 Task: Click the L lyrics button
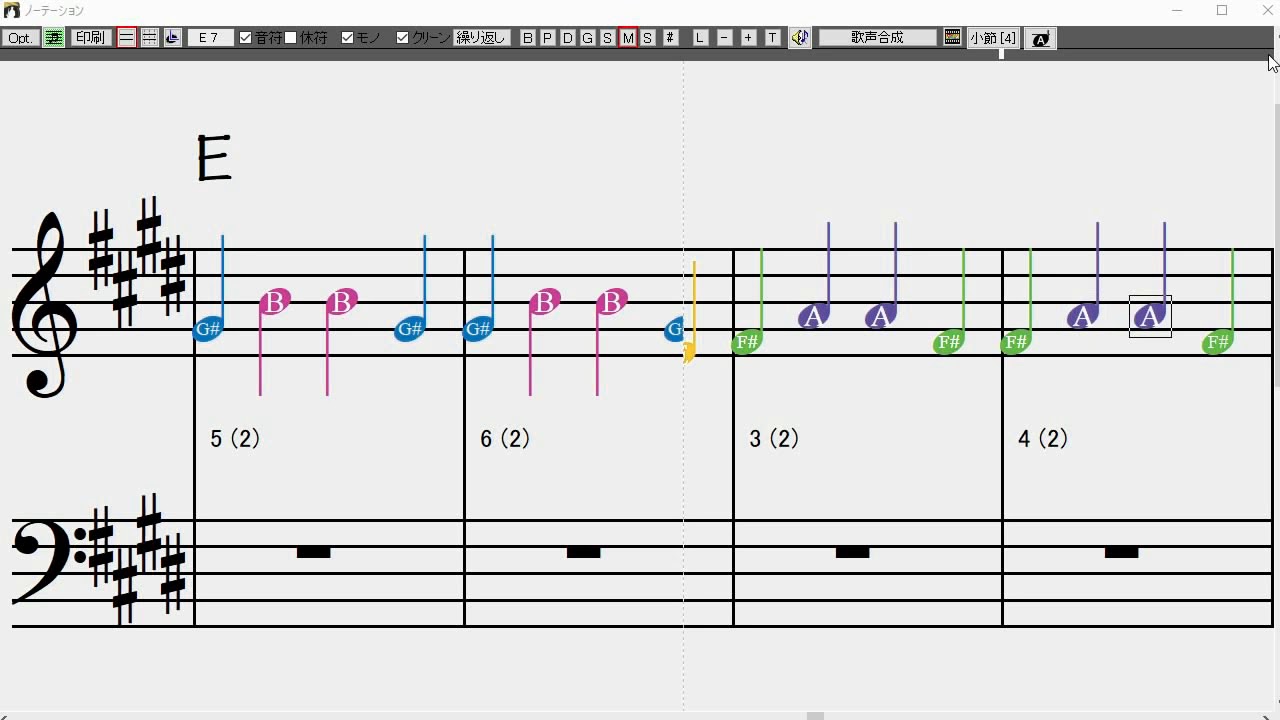tap(700, 38)
